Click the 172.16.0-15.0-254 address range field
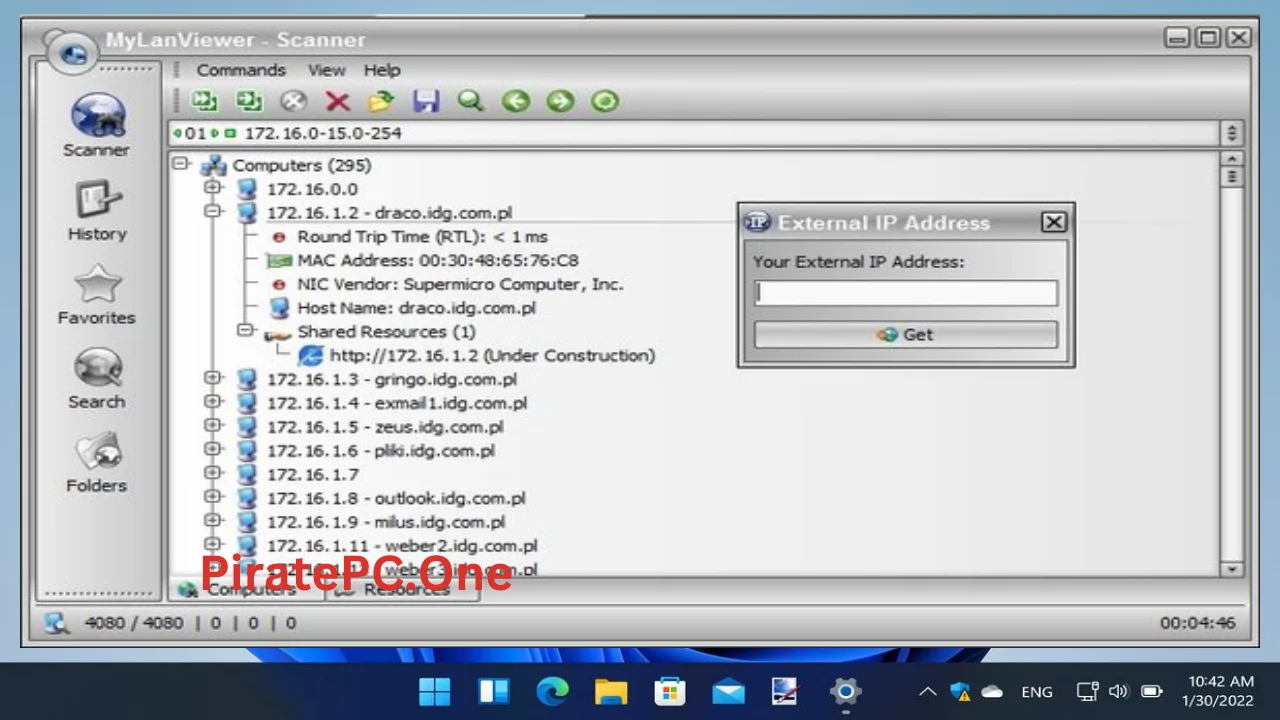Image resolution: width=1280 pixels, height=720 pixels. [x=694, y=133]
